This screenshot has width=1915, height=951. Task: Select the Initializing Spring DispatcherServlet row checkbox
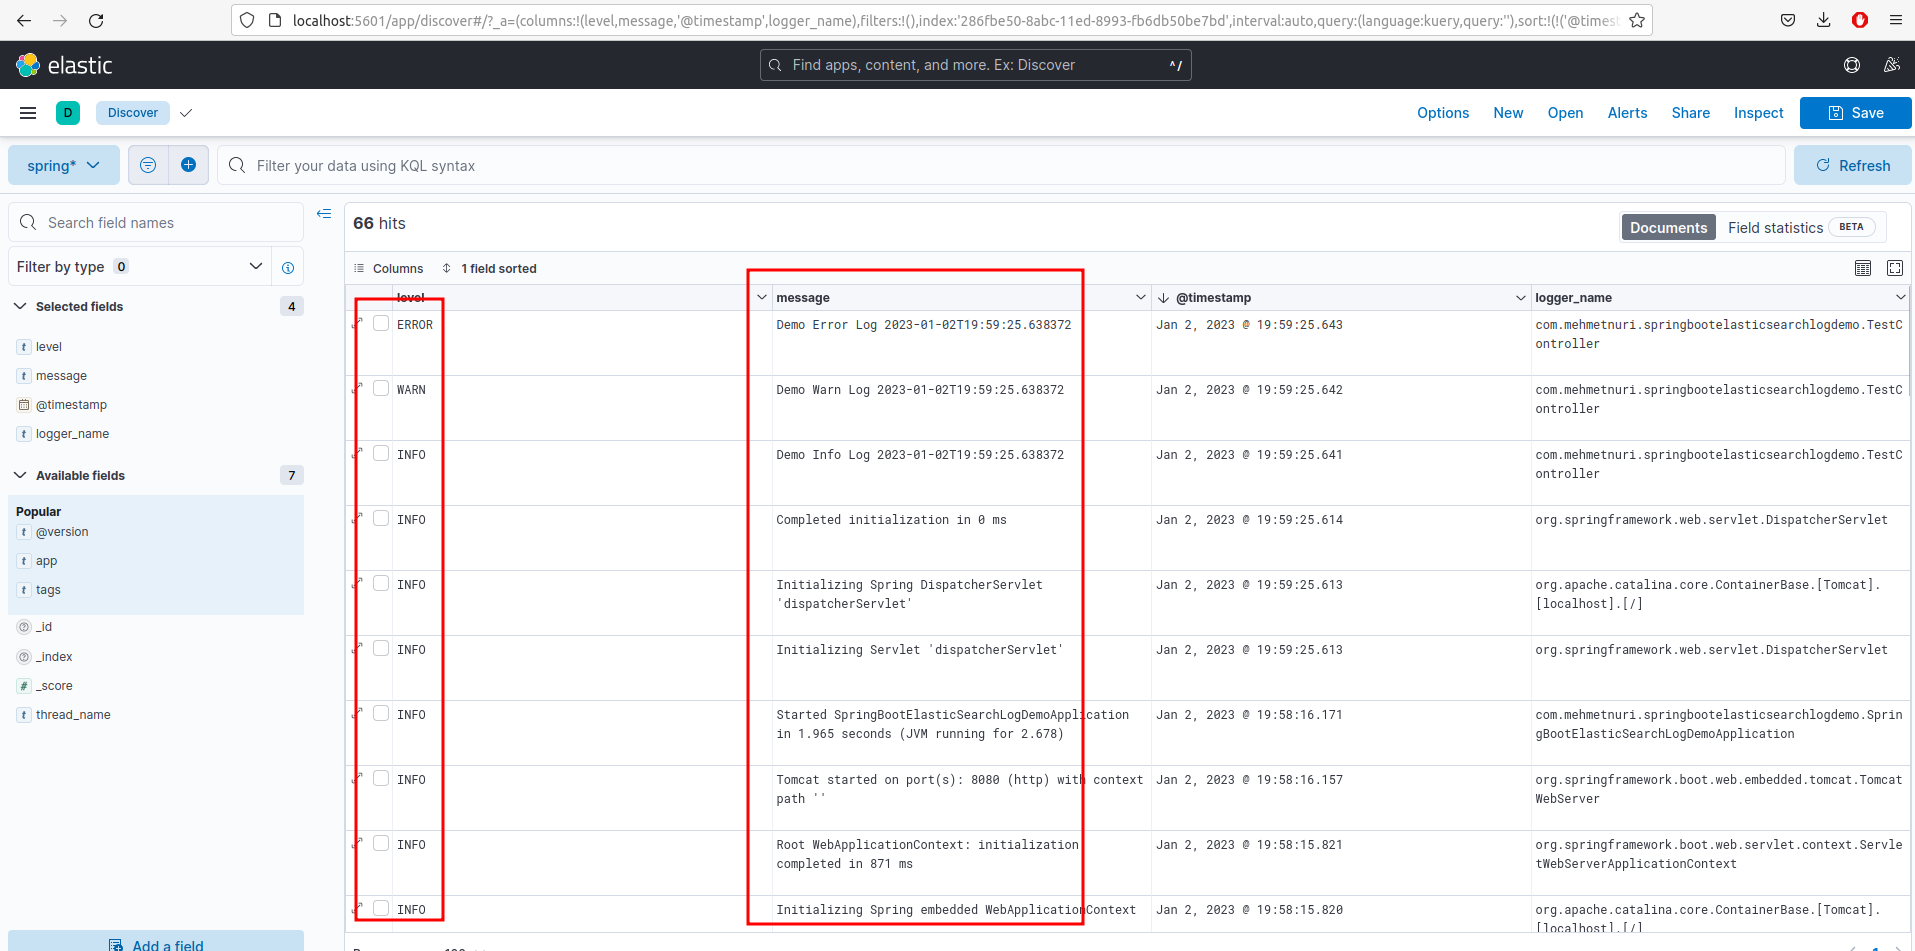381,583
